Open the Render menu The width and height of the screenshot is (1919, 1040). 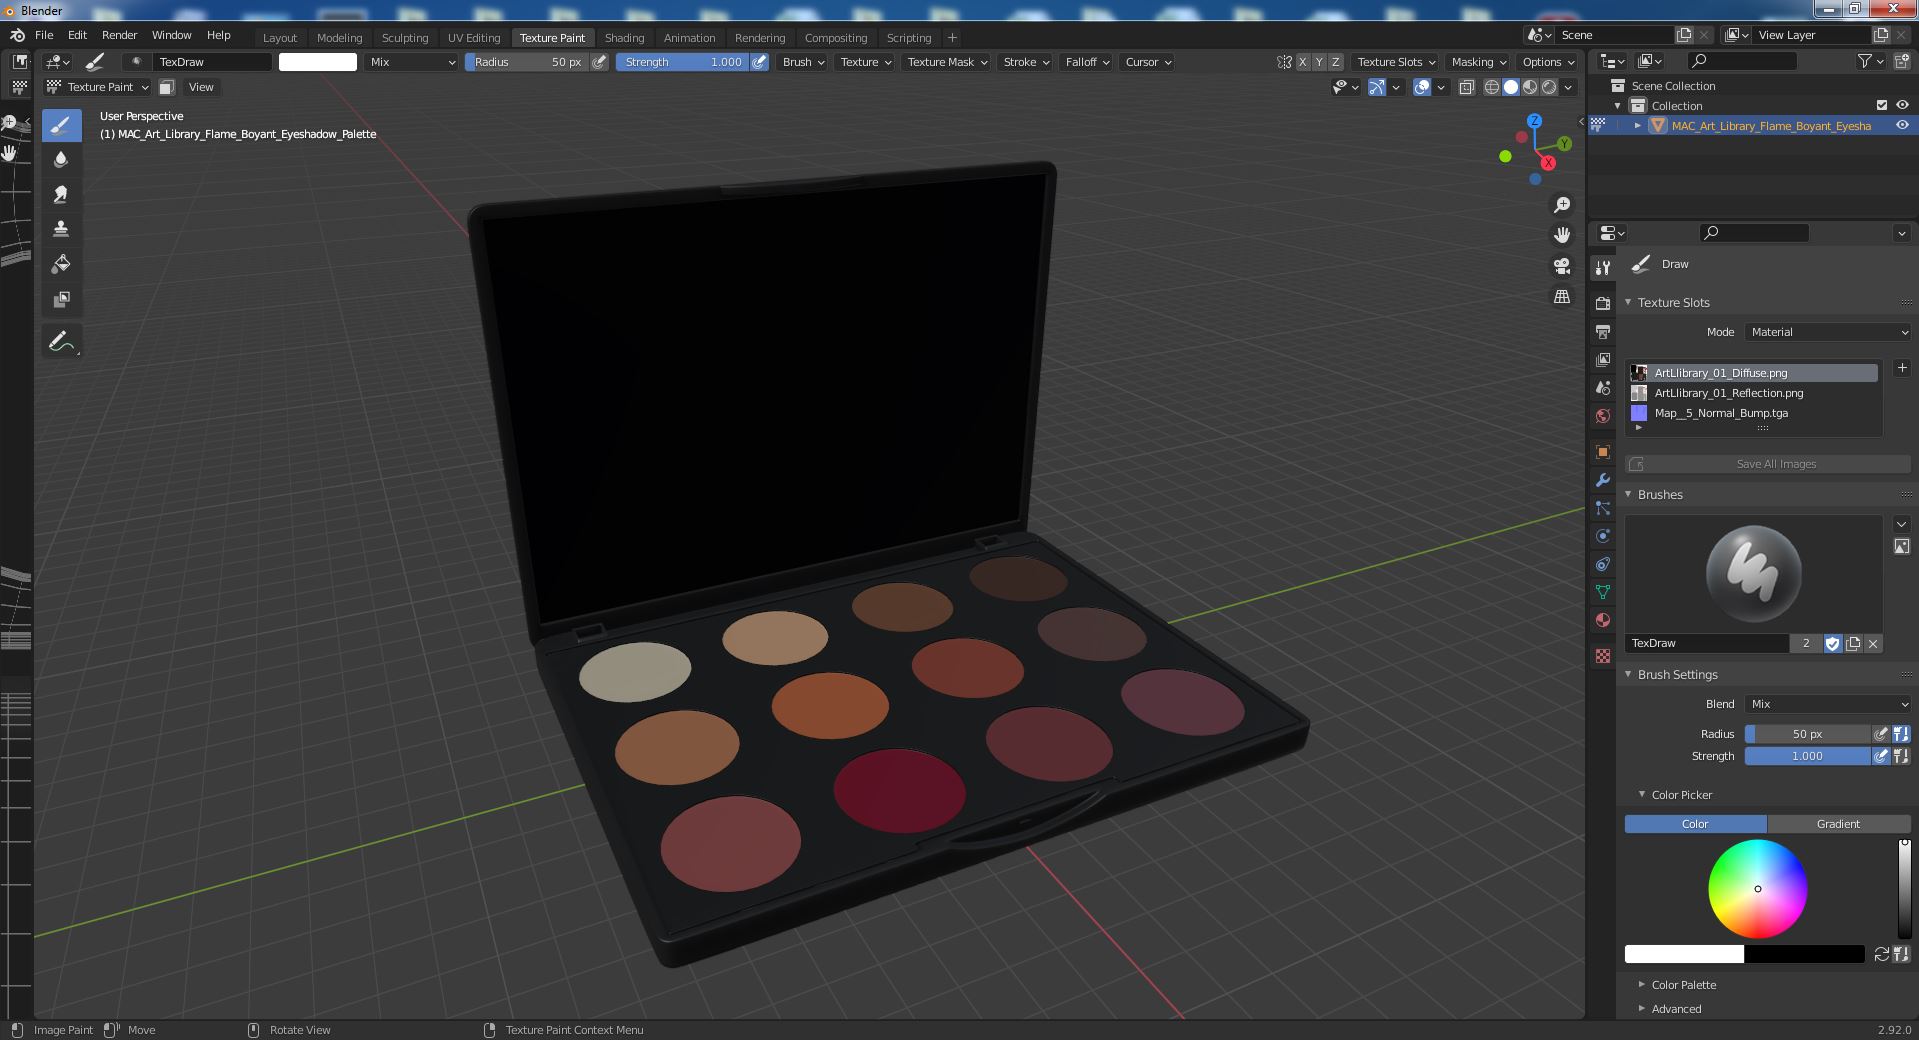pos(119,35)
